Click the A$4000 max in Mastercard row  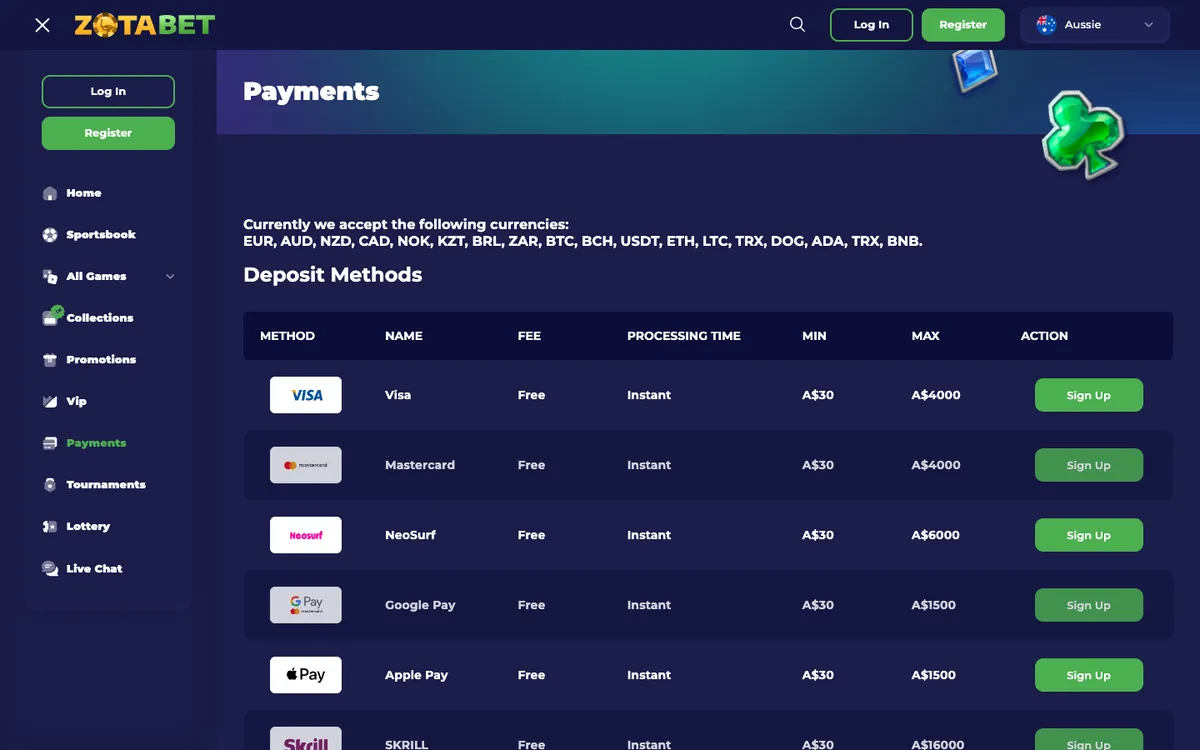pos(936,465)
